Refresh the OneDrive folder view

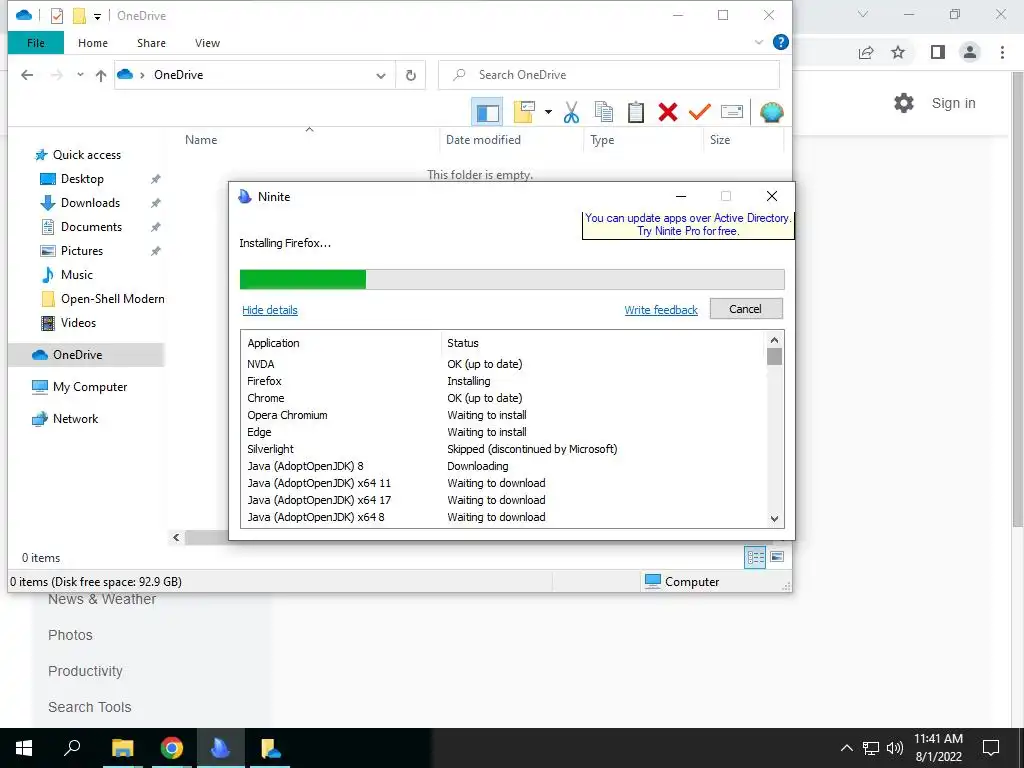click(411, 75)
